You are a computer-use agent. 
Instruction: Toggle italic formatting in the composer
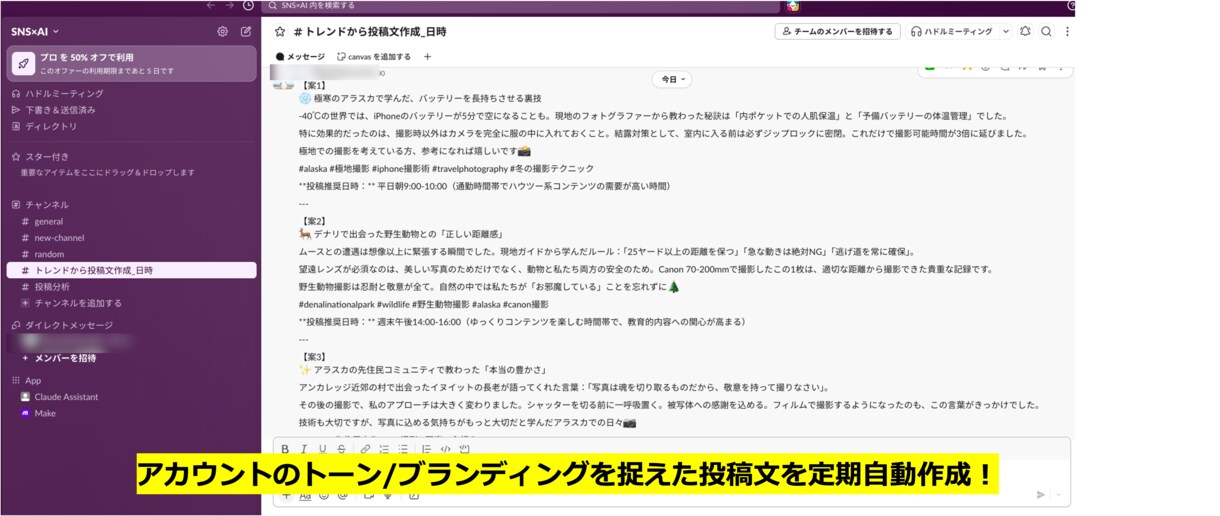tap(304, 449)
